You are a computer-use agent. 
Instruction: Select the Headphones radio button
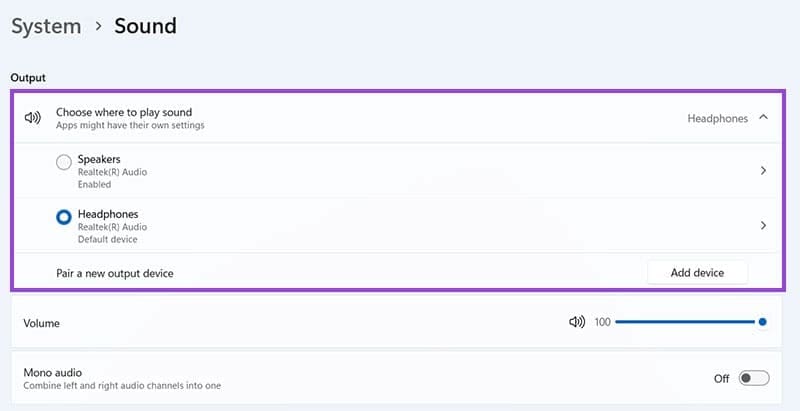(64, 217)
